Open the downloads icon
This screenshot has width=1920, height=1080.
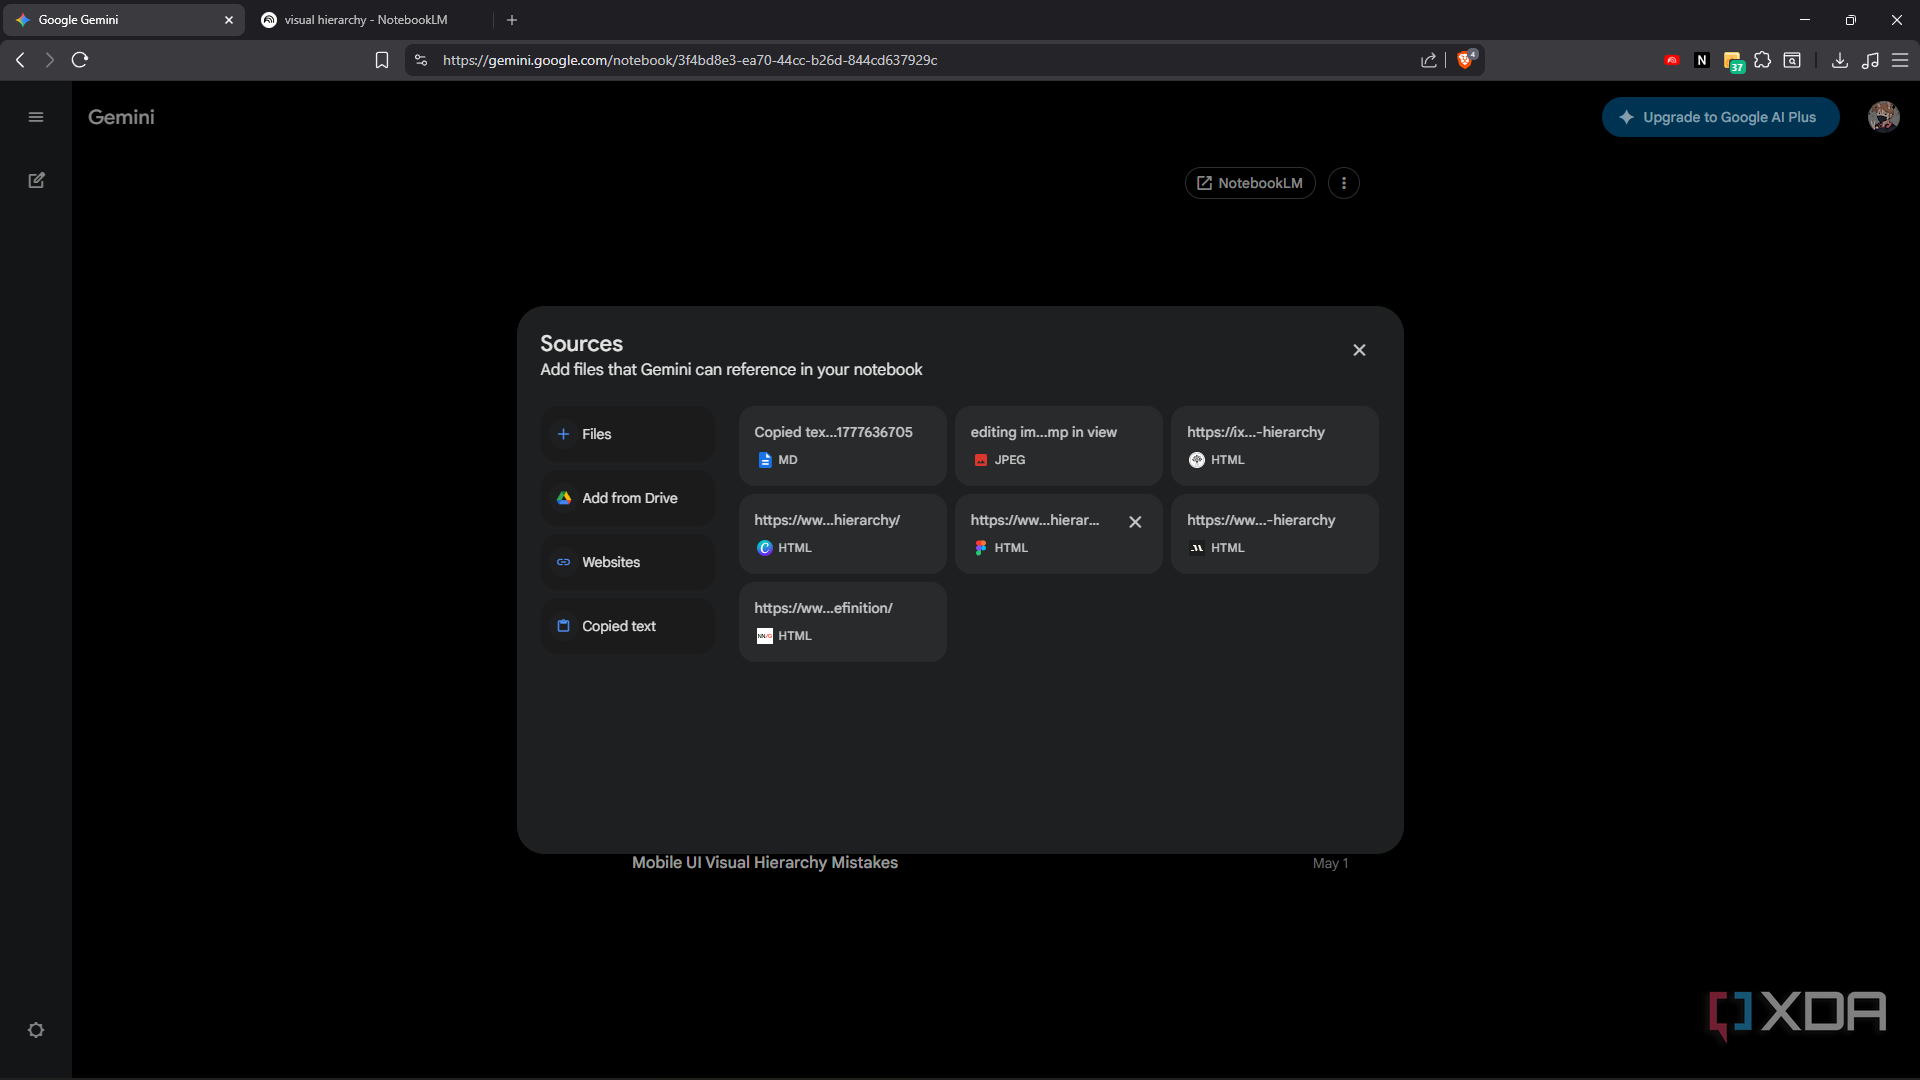click(x=1839, y=60)
